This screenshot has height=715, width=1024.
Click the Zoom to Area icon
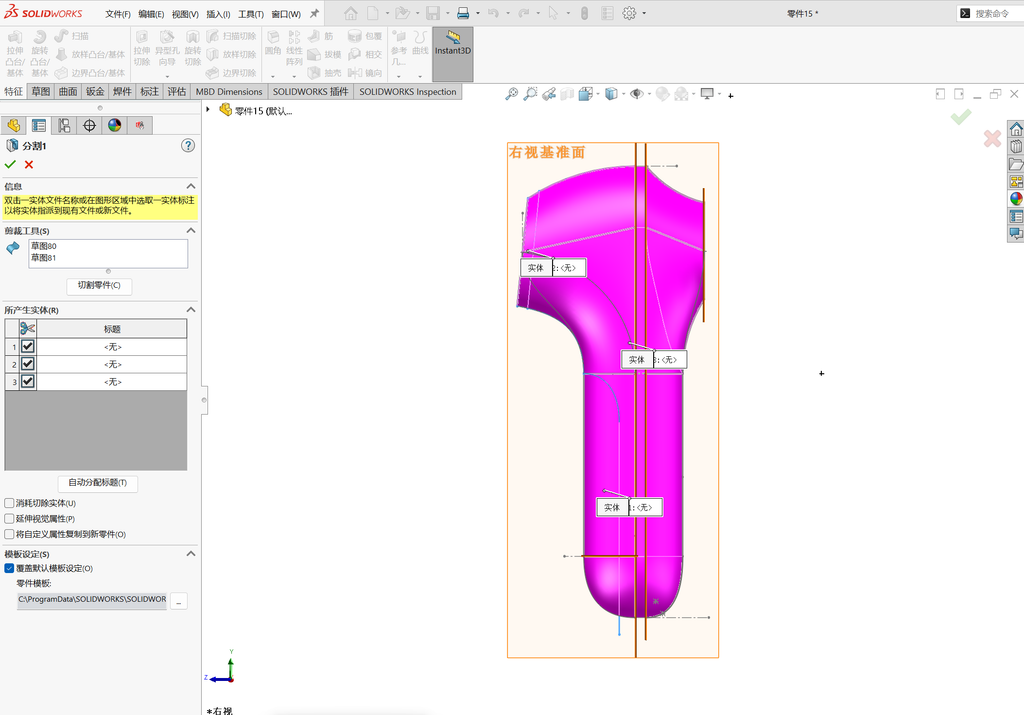(530, 94)
